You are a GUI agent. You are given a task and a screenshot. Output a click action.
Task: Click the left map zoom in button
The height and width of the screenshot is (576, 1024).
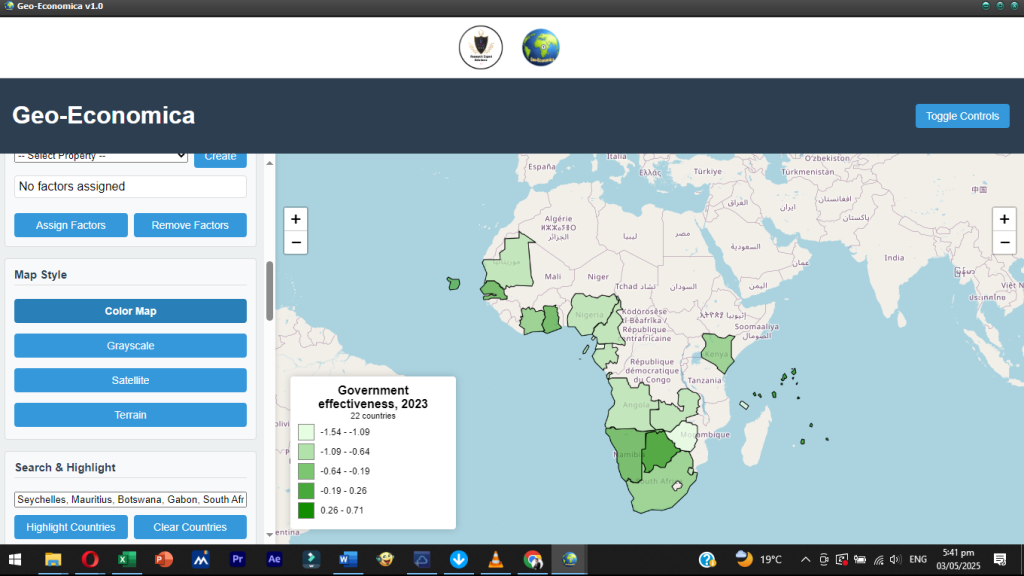coord(295,219)
